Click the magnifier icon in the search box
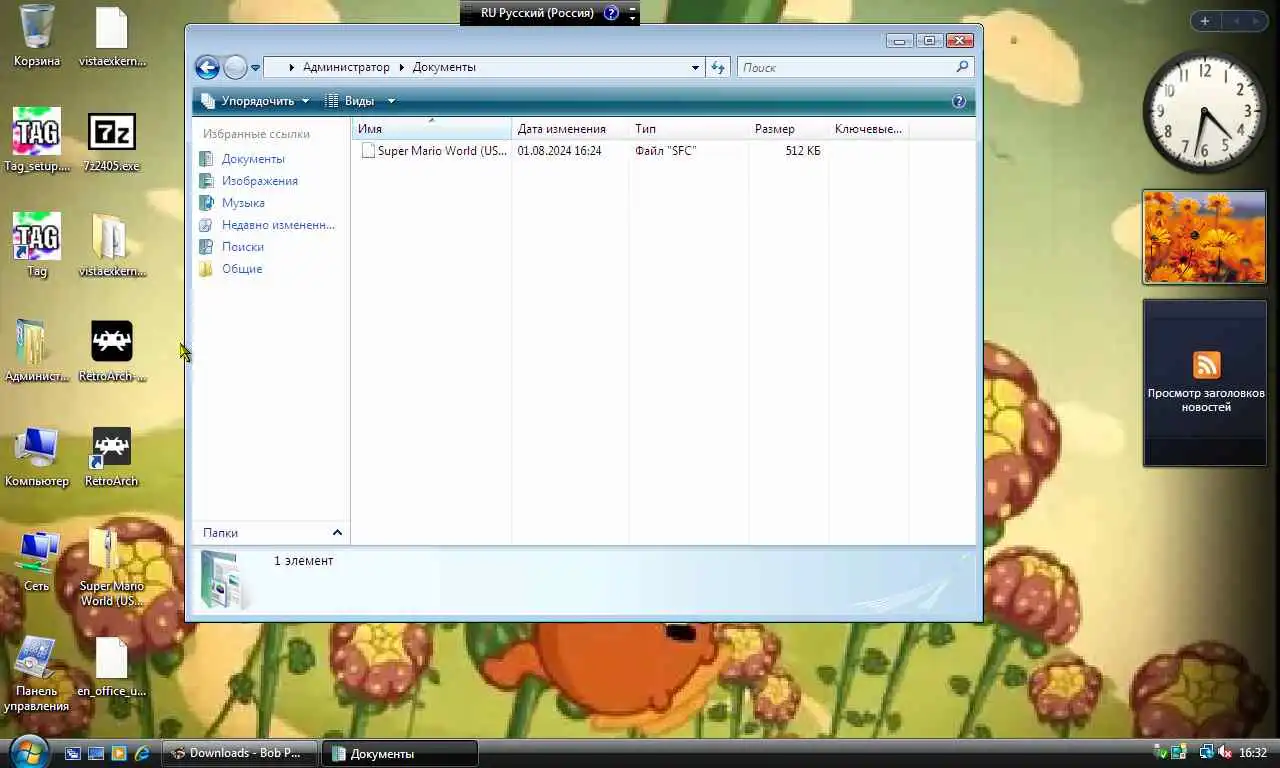Screen dimensions: 1280x768 click(962, 67)
